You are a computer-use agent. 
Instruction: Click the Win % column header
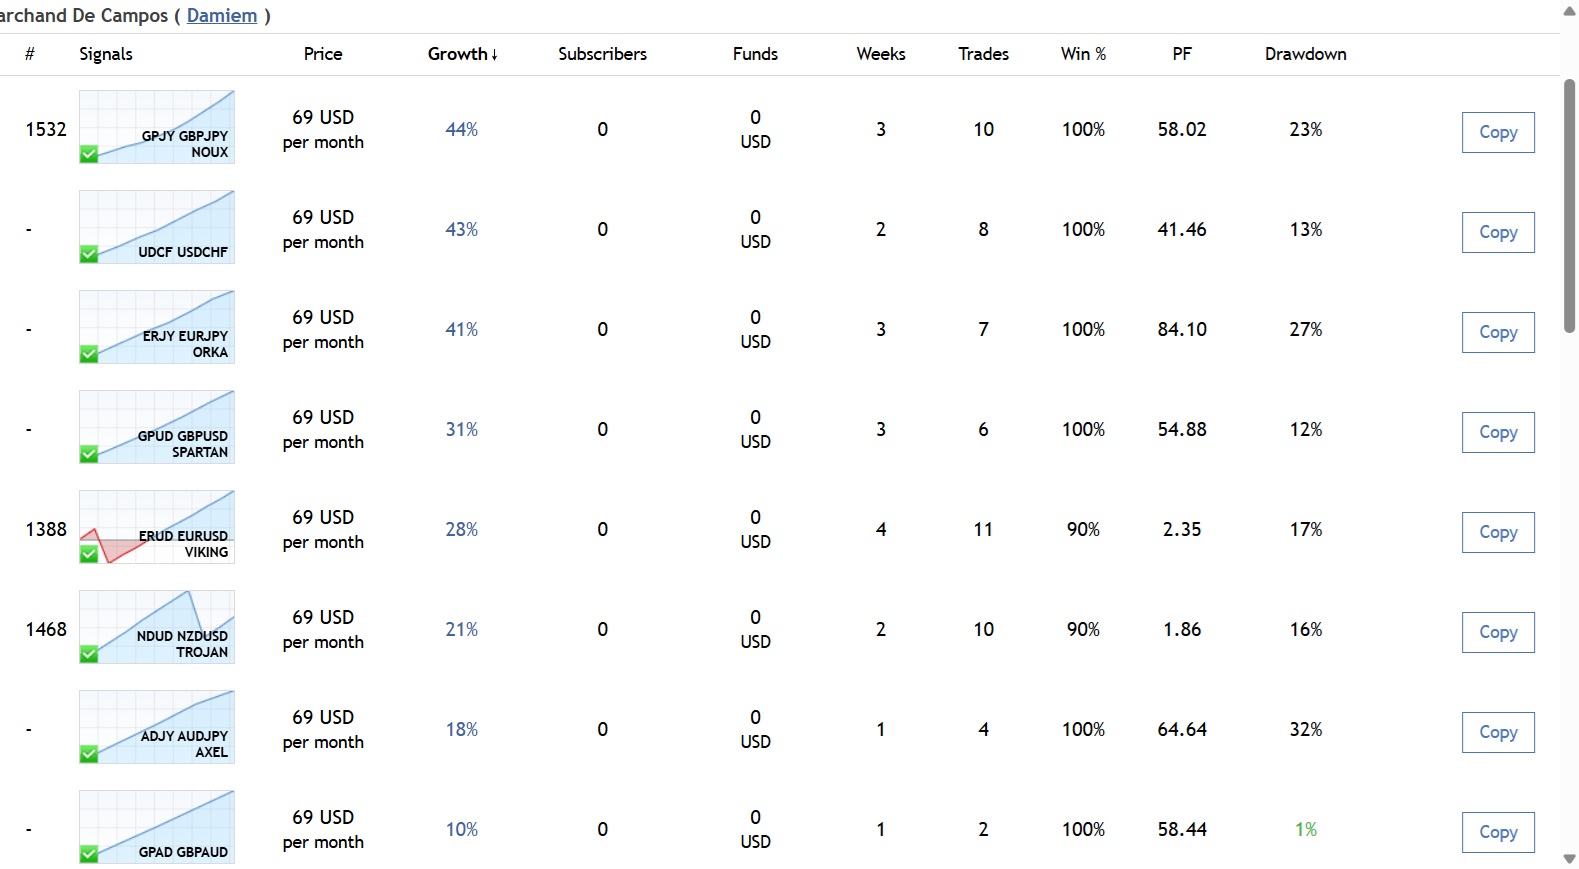1083,54
